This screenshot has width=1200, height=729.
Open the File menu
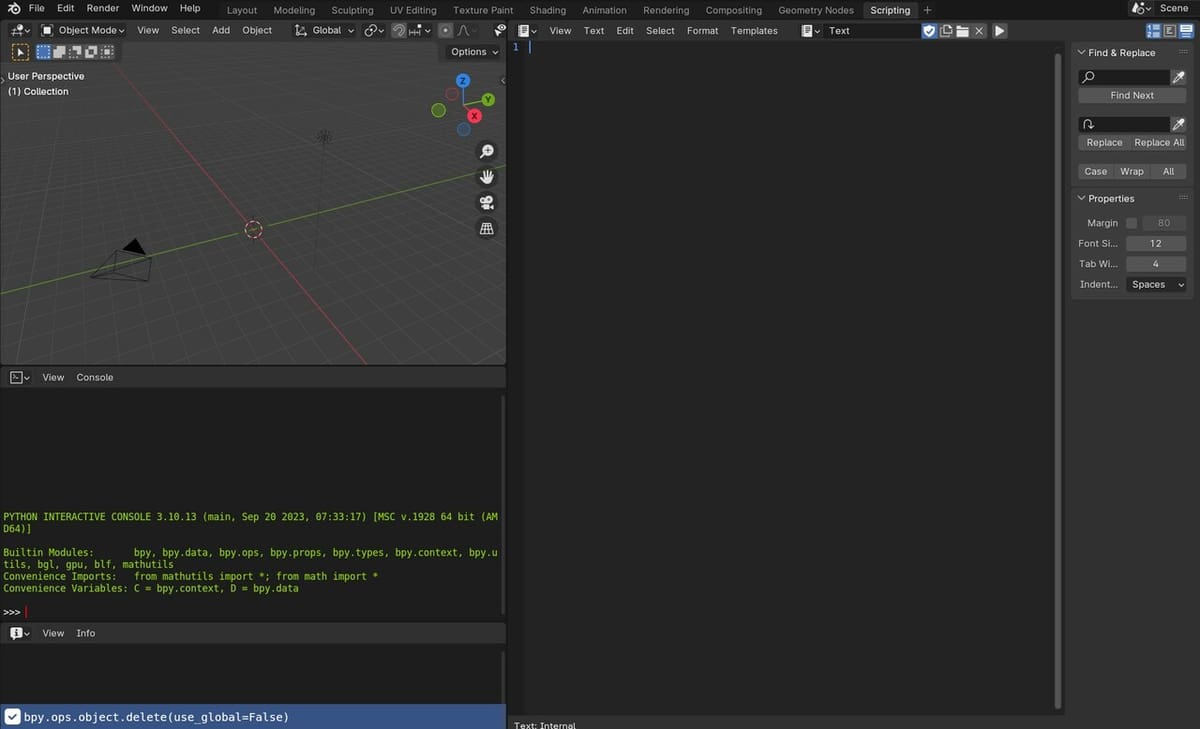(36, 8)
